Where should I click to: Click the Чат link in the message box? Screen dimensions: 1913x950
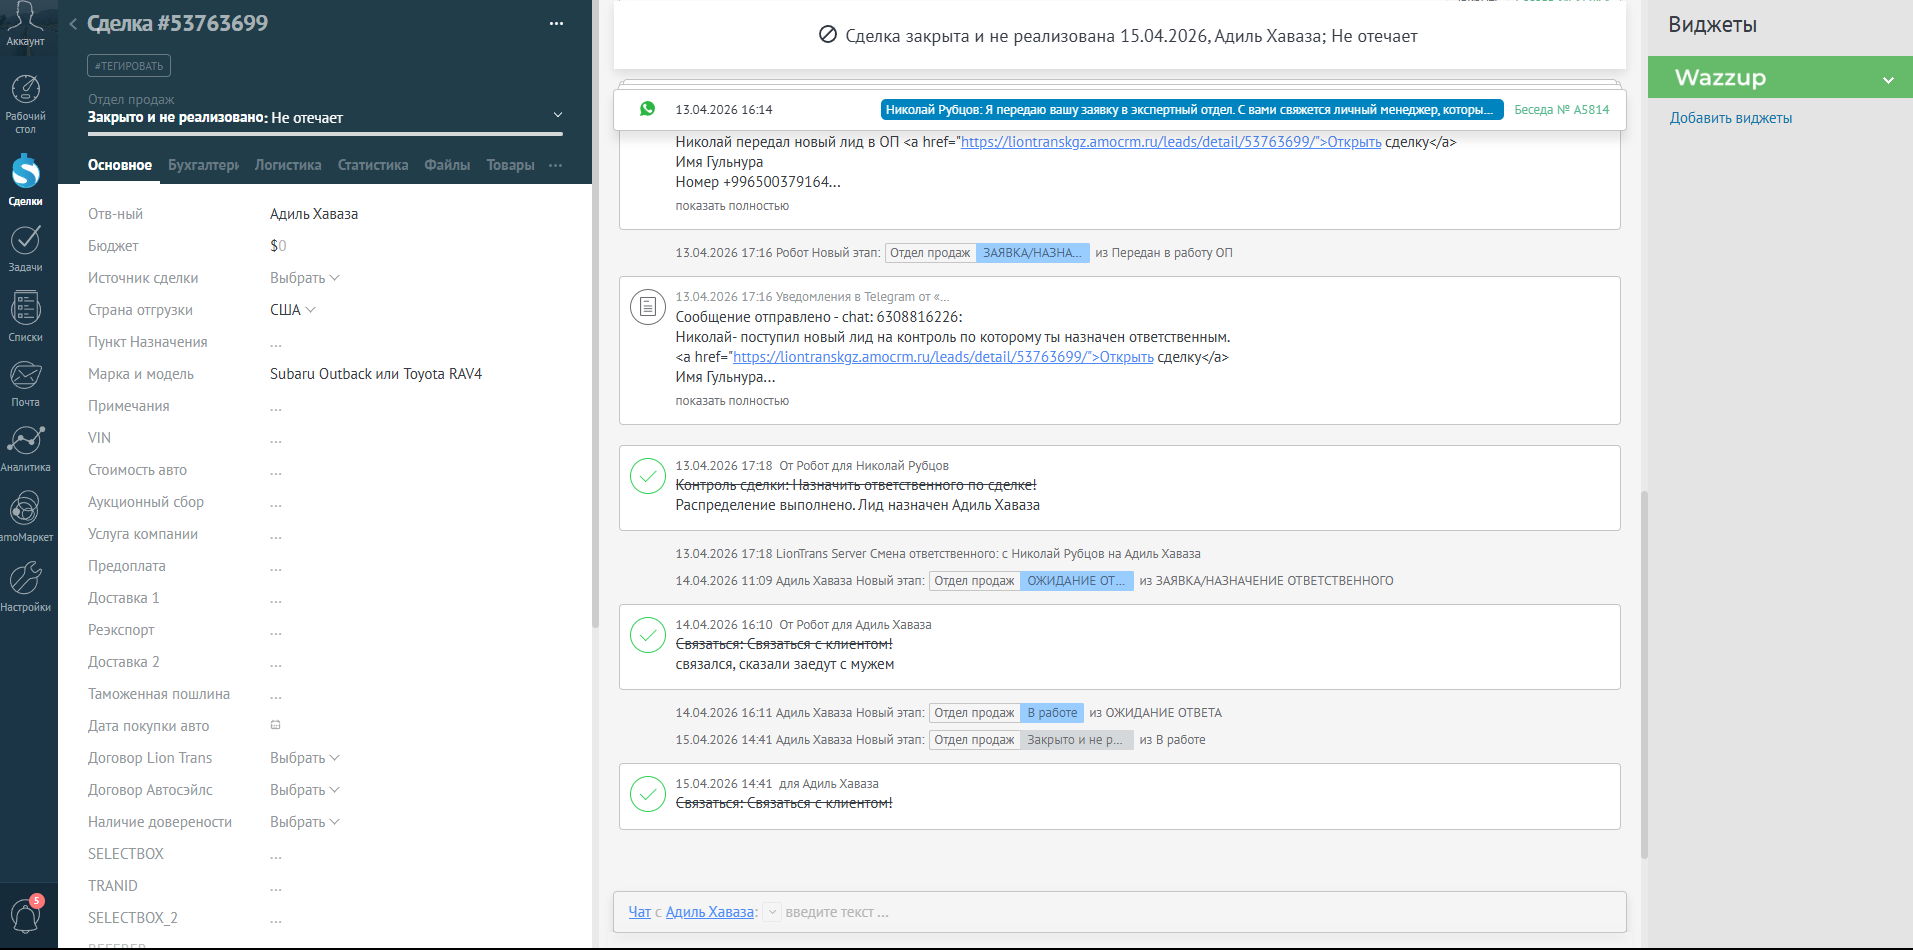click(x=639, y=912)
